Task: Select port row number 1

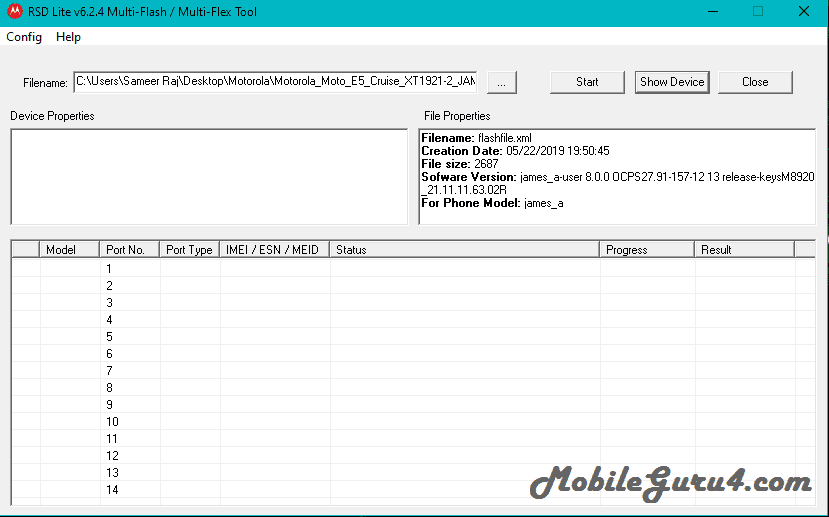Action: pyautogui.click(x=413, y=269)
